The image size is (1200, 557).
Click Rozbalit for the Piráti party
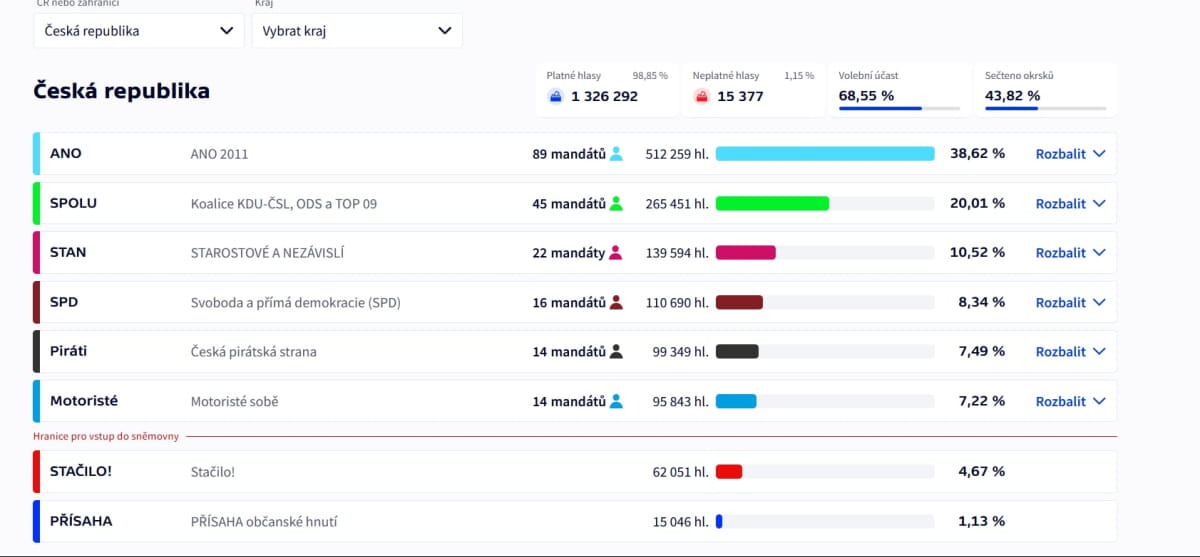1070,351
